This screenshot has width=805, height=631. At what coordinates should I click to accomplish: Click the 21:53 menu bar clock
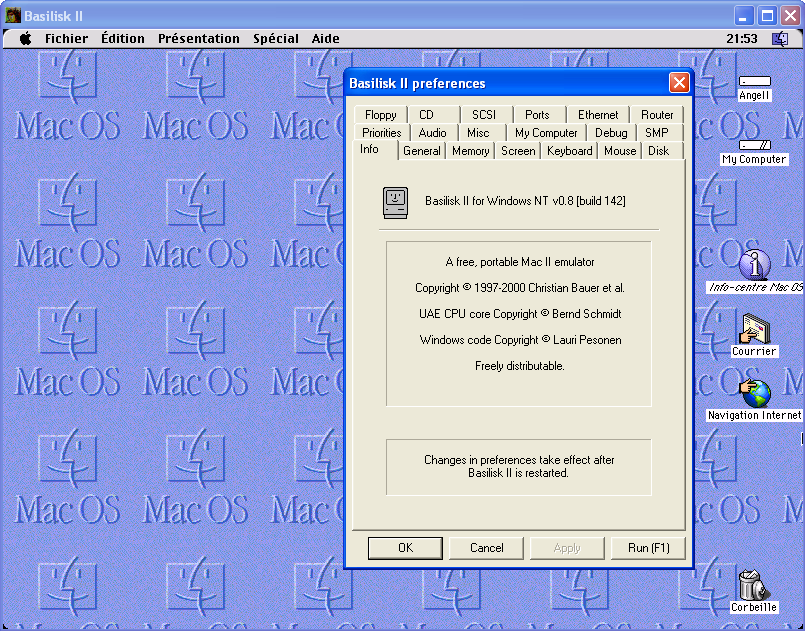click(x=741, y=39)
